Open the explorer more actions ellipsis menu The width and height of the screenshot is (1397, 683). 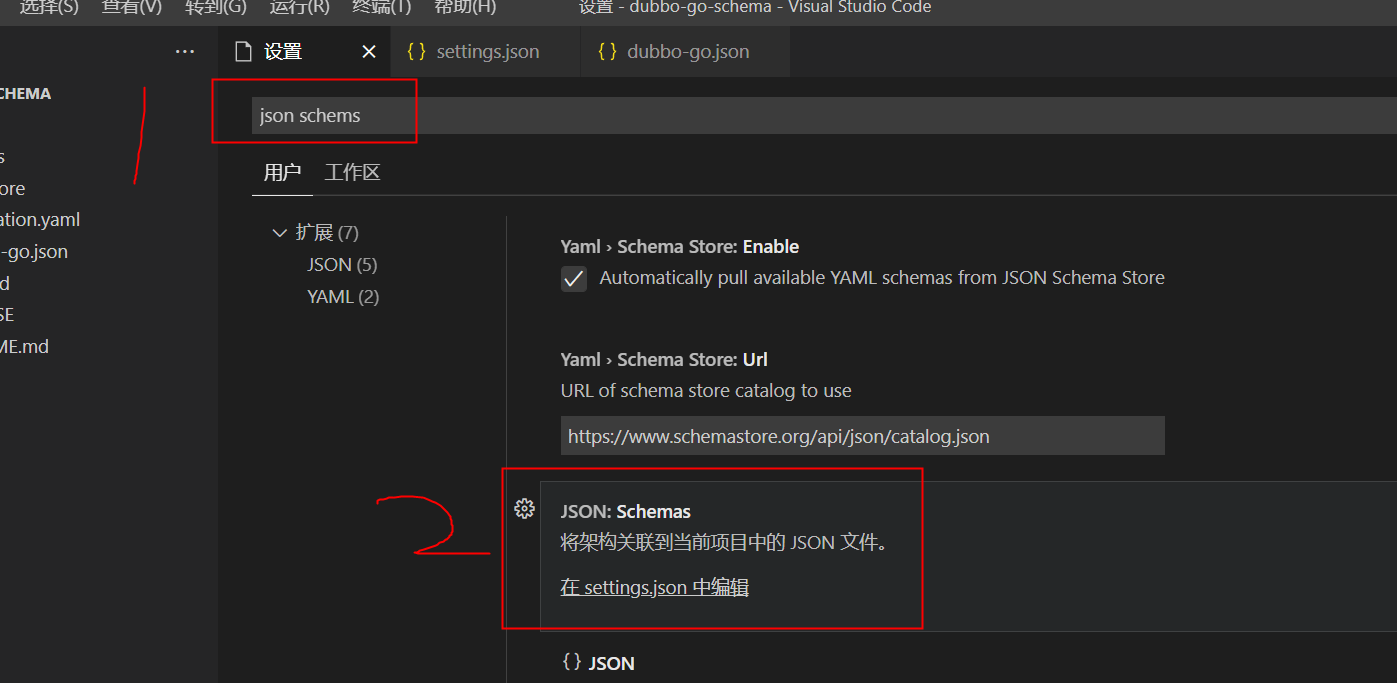tap(185, 52)
